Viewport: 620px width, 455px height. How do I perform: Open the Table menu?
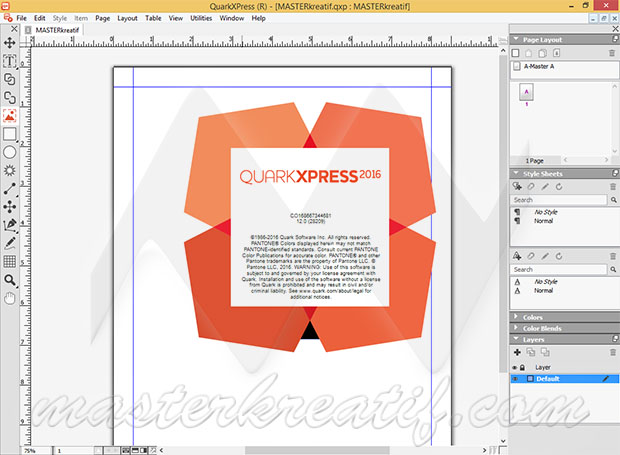[x=153, y=18]
